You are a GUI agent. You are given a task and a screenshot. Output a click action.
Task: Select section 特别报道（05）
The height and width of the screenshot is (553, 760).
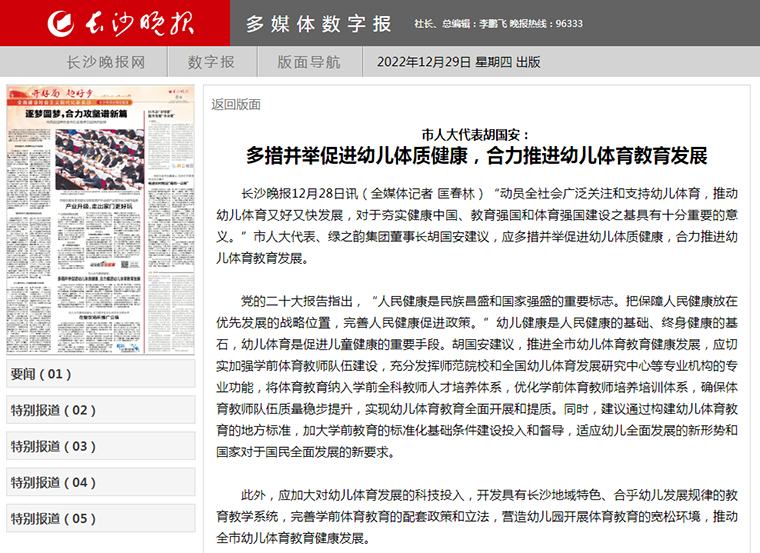click(53, 518)
